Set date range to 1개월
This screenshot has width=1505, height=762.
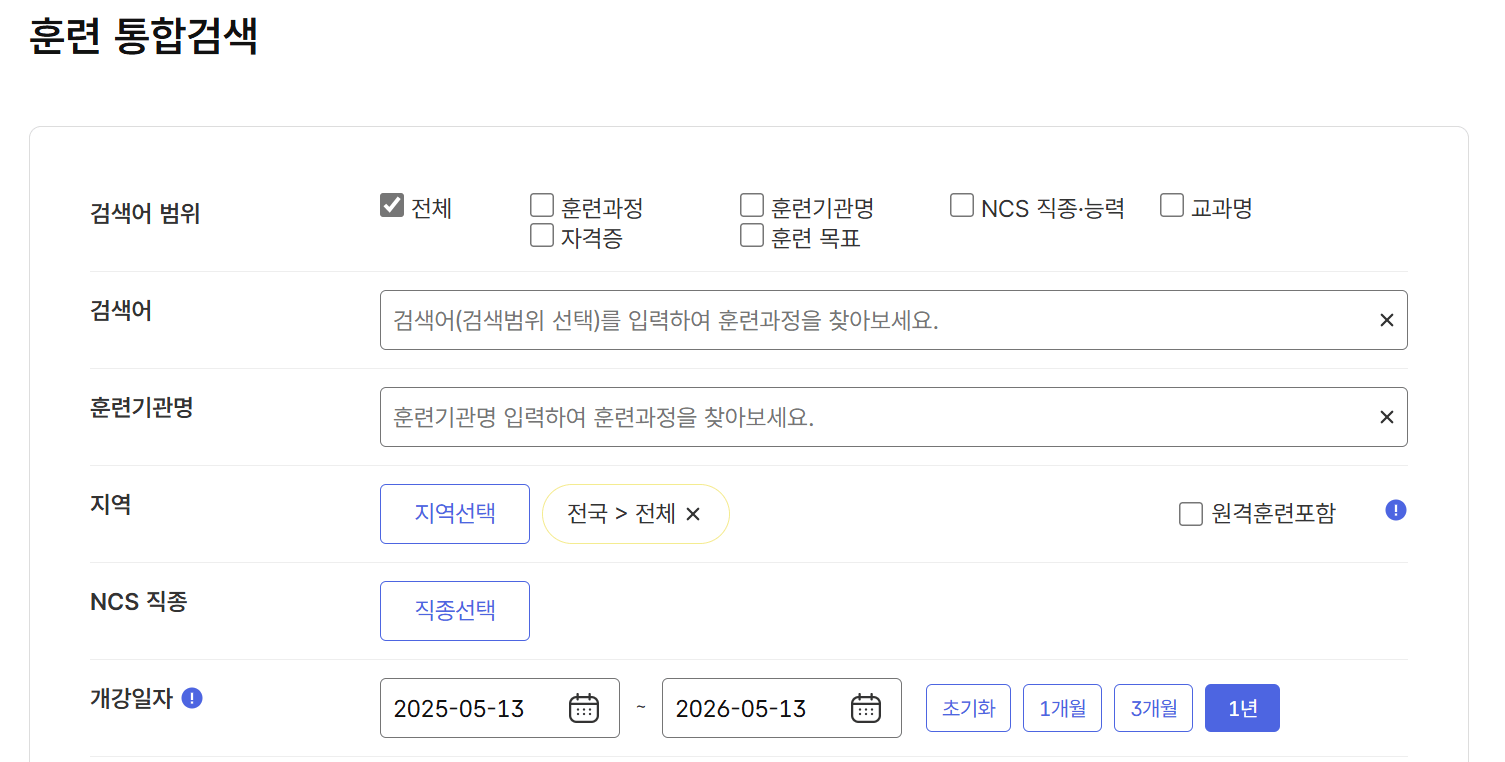coord(1062,707)
